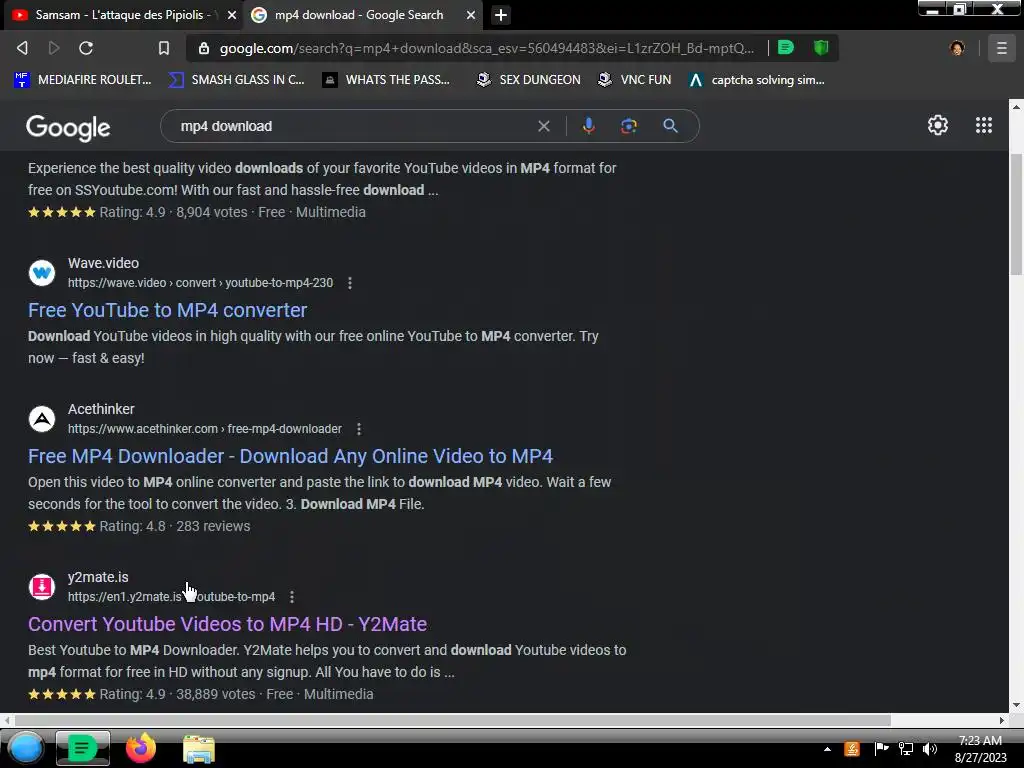Open the MEDIAFIRE ROULET... bookmark

[83, 80]
